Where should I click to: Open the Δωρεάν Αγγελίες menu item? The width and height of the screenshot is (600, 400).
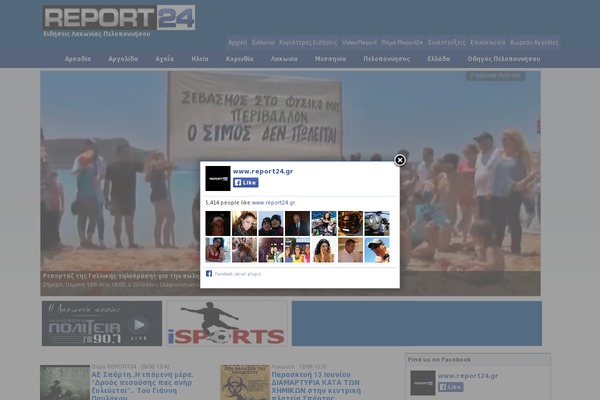(x=534, y=42)
